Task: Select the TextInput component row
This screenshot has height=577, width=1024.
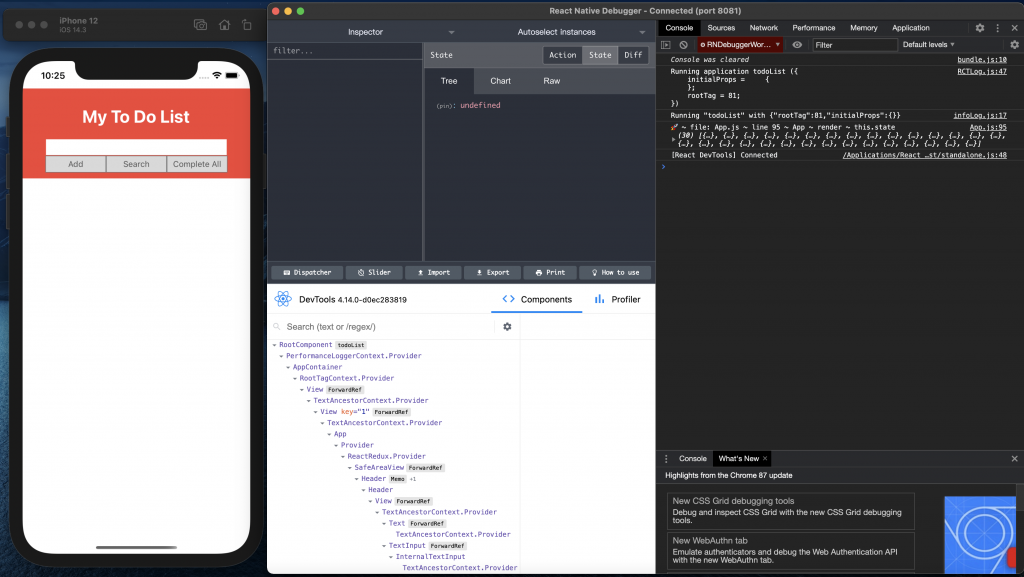Action: pos(393,546)
